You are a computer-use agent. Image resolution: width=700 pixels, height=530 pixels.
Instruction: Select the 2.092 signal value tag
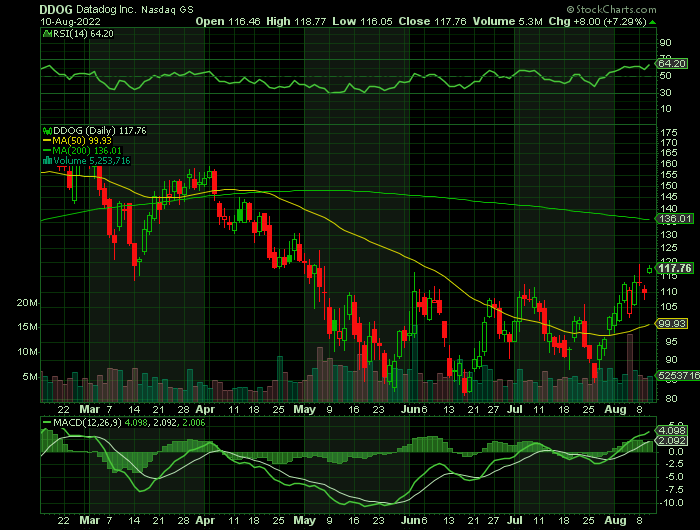(x=672, y=441)
